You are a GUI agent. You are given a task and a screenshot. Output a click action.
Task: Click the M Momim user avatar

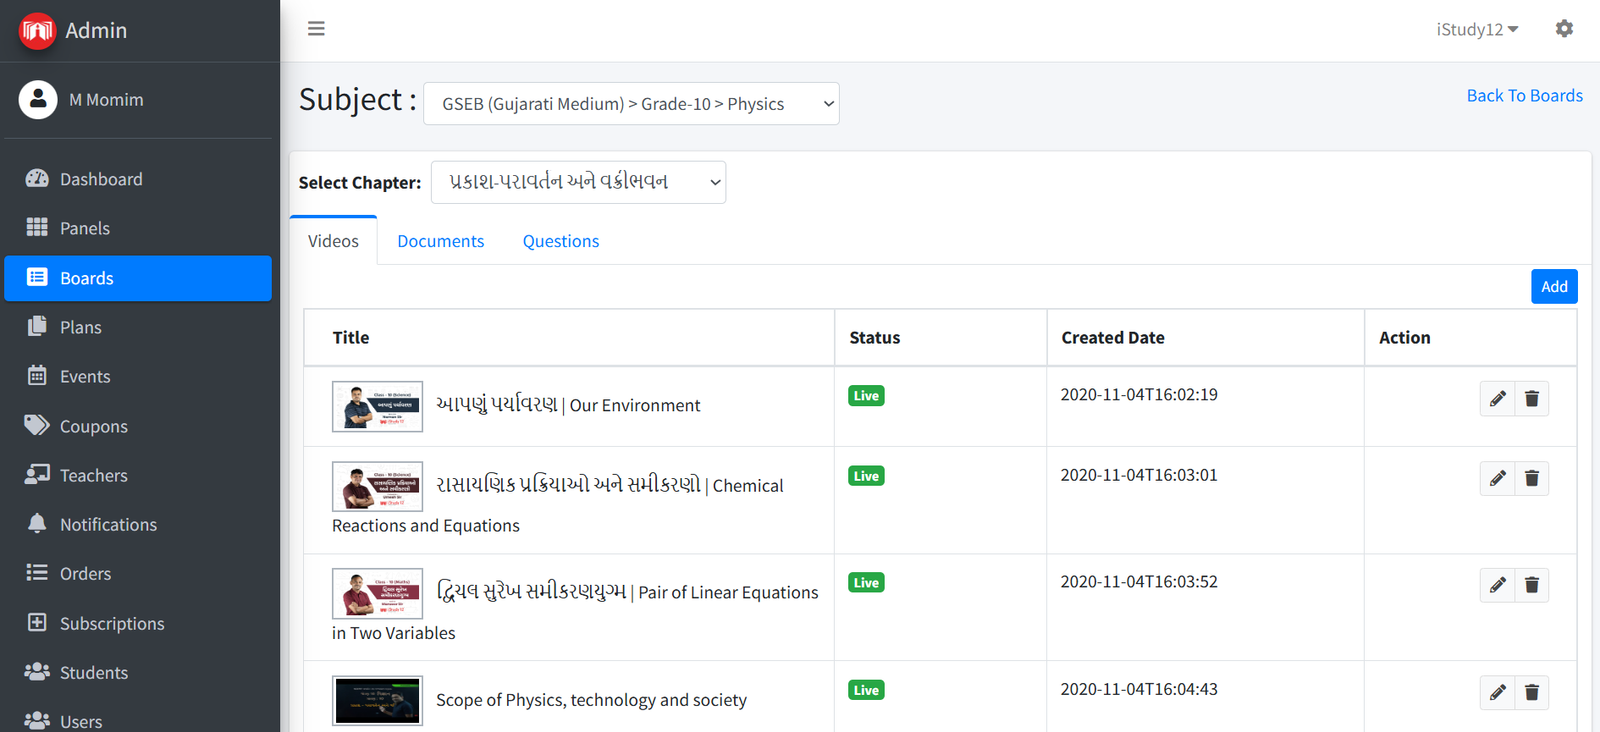tap(38, 100)
